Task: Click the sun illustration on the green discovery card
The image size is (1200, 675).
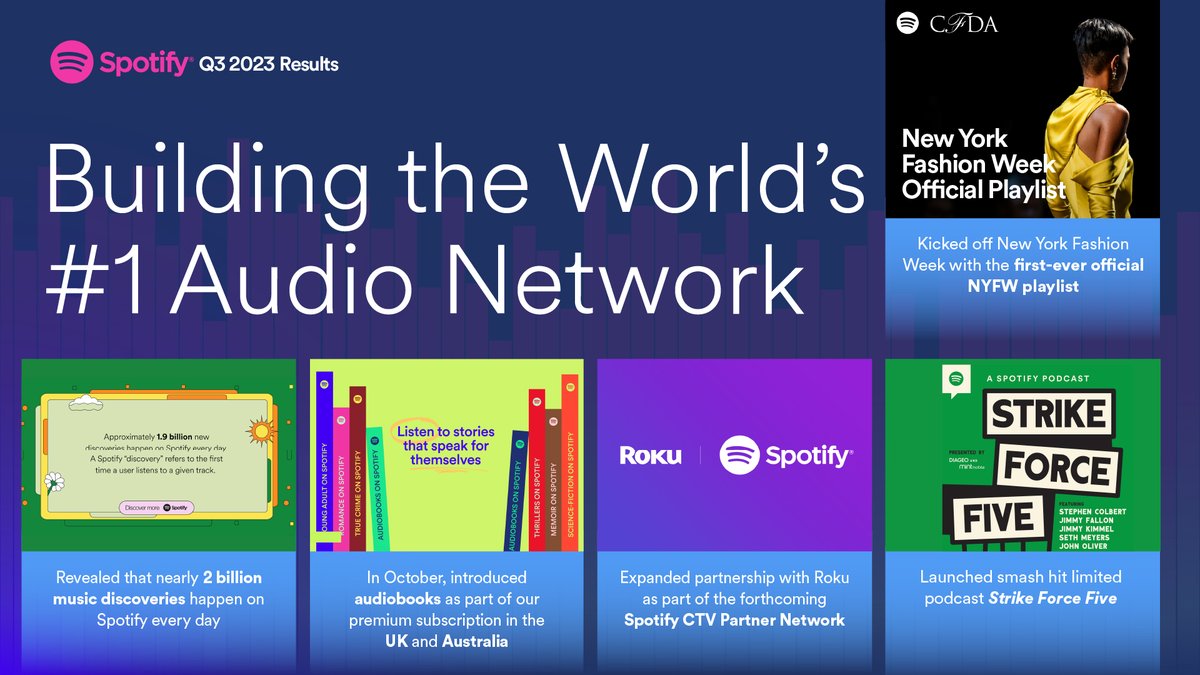Action: [260, 429]
